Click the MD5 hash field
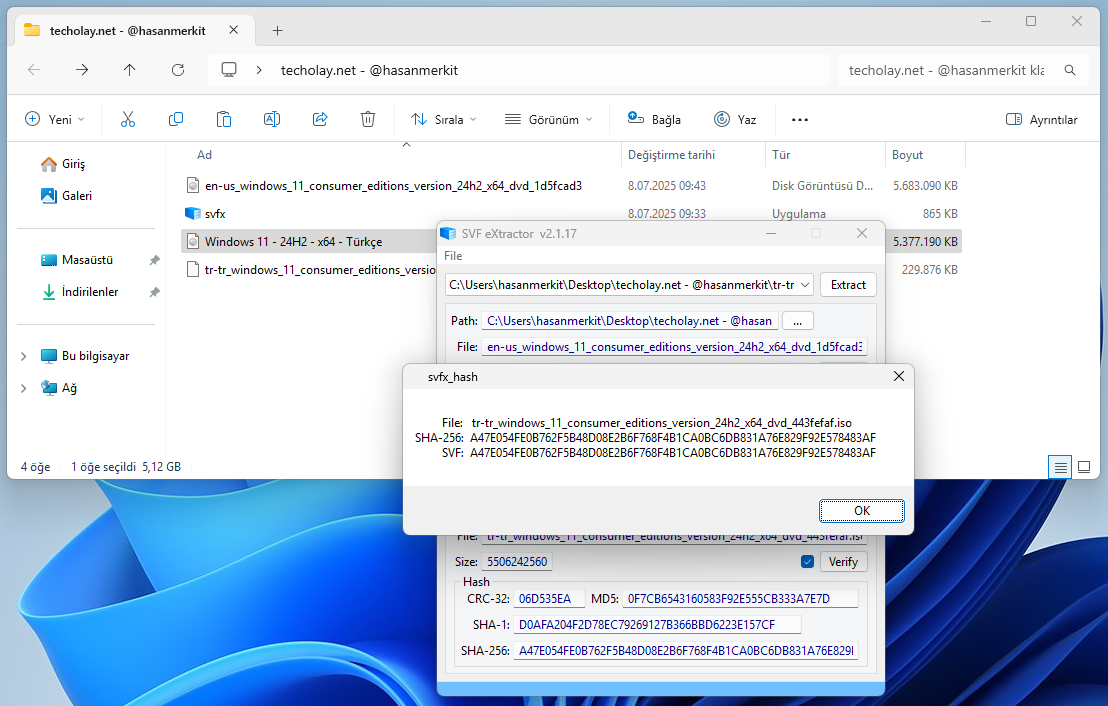1108x706 pixels. coord(741,599)
